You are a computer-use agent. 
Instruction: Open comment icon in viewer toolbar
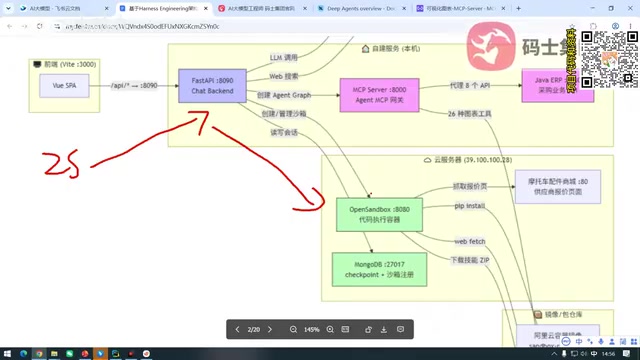(x=400, y=329)
